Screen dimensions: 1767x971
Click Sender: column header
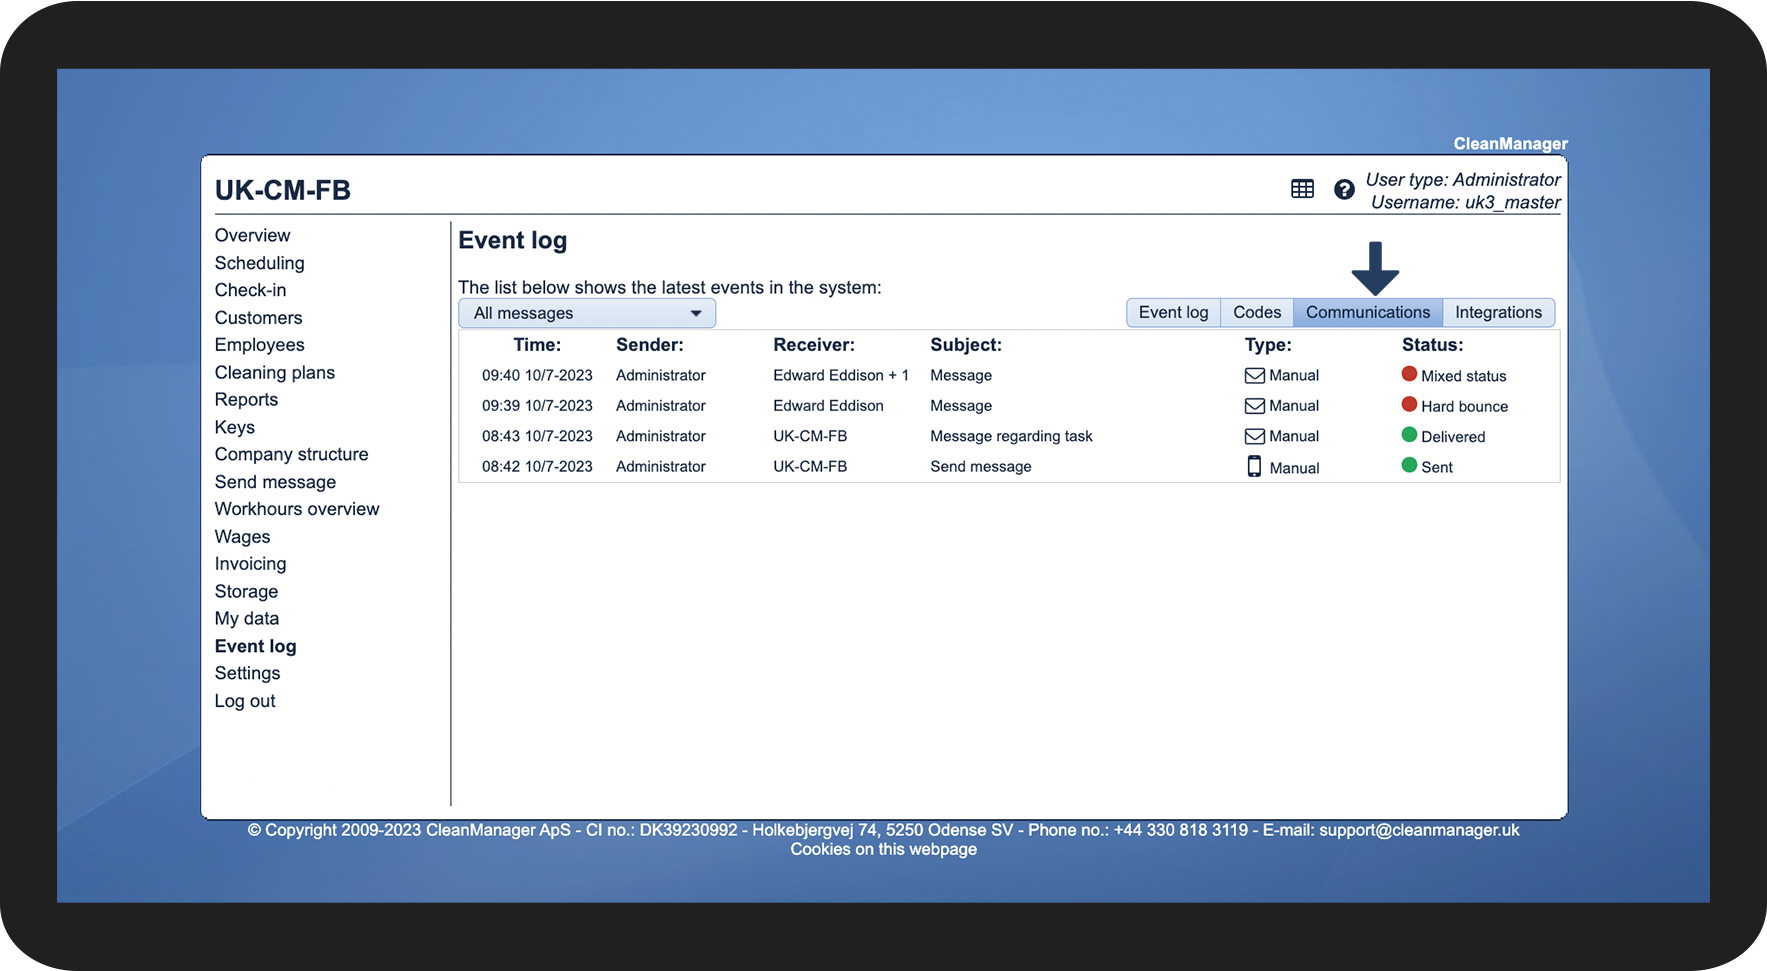click(x=650, y=345)
